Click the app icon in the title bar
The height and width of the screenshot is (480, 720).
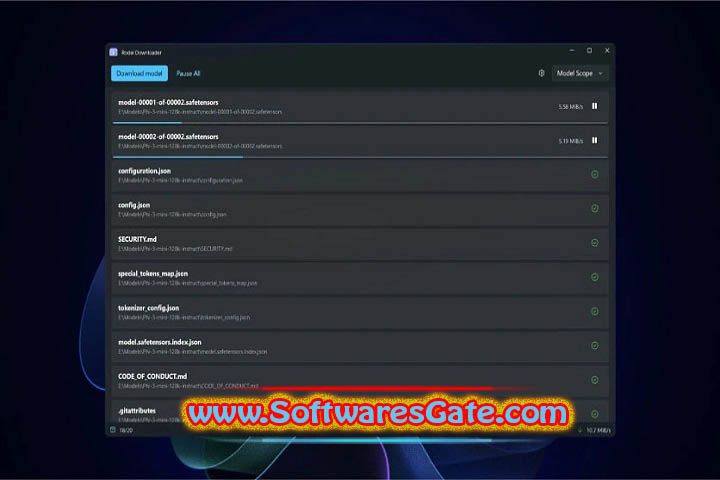coord(113,52)
